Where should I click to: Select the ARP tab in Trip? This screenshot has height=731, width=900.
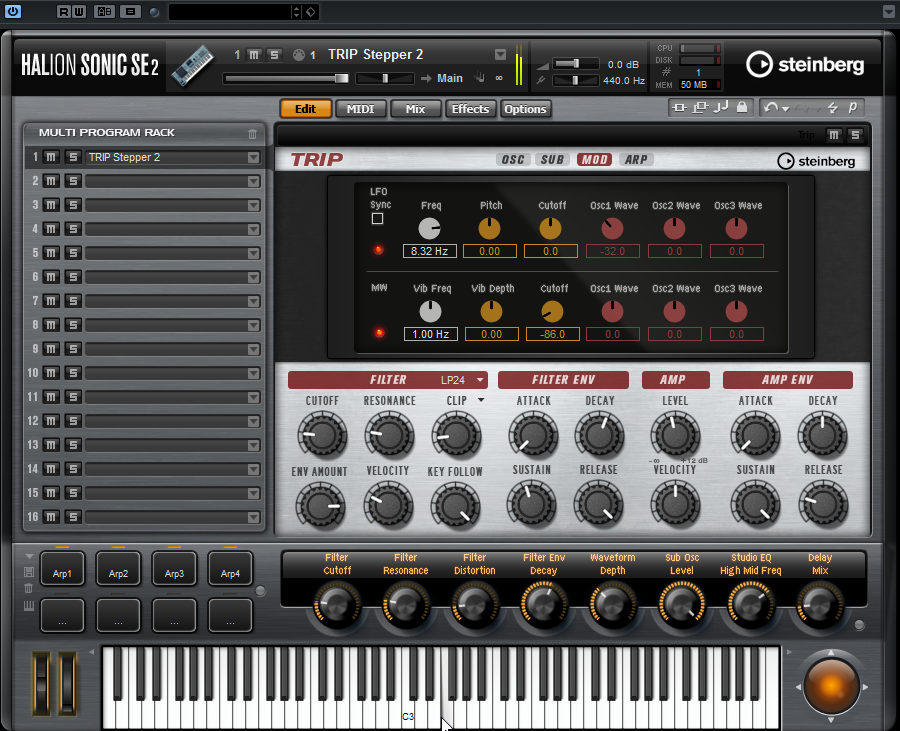[x=636, y=160]
